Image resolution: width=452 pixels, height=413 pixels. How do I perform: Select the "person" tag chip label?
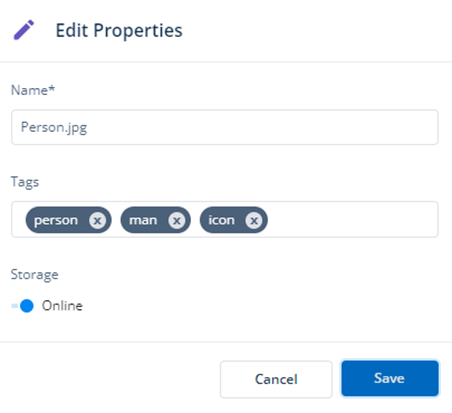[x=56, y=220]
